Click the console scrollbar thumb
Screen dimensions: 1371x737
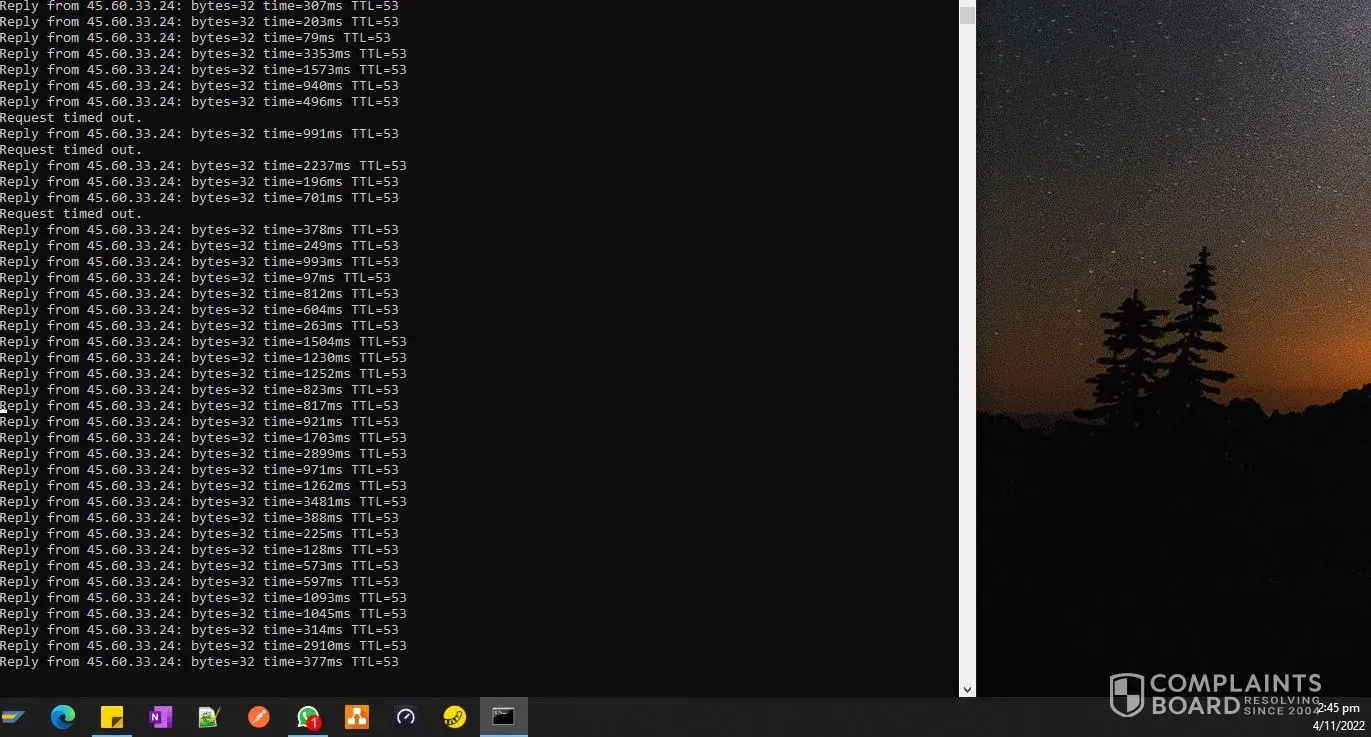pyautogui.click(x=967, y=15)
